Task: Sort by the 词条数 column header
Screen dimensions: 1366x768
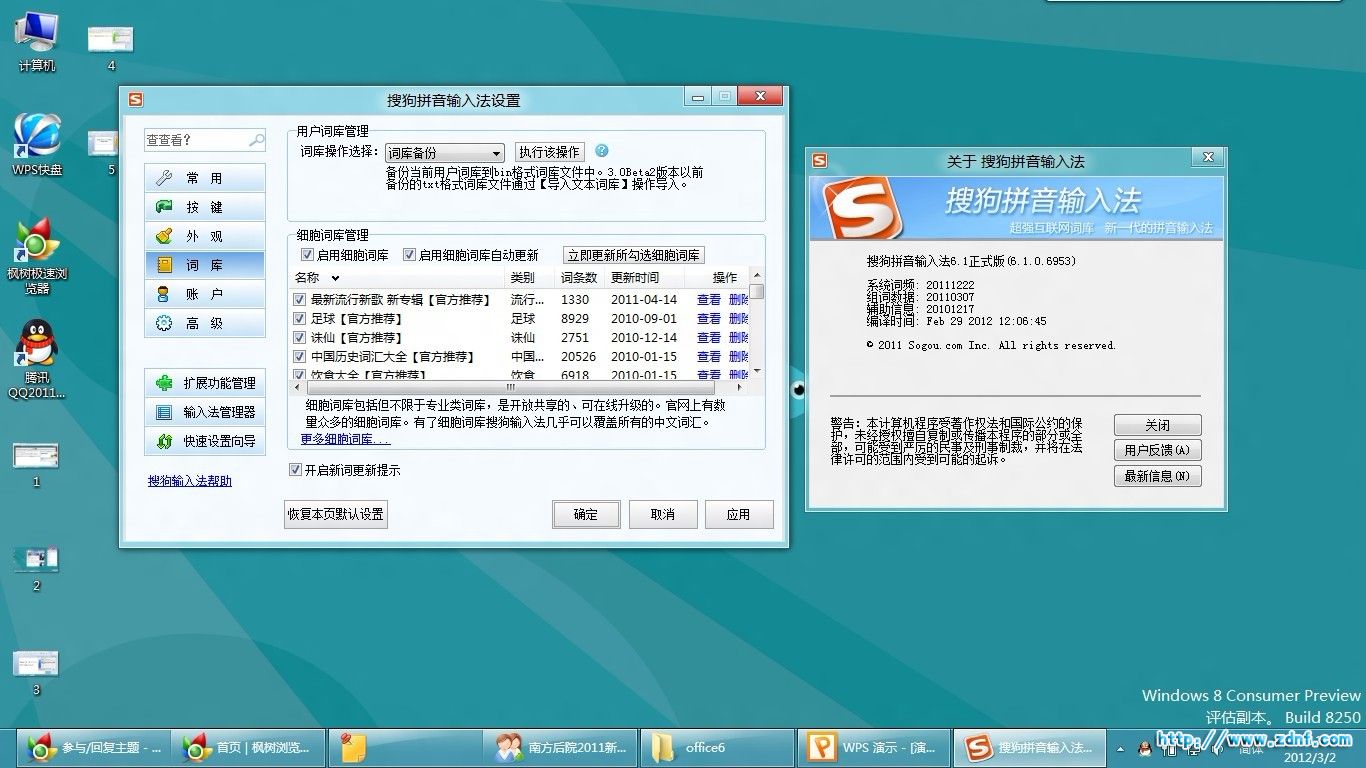Action: [581, 278]
